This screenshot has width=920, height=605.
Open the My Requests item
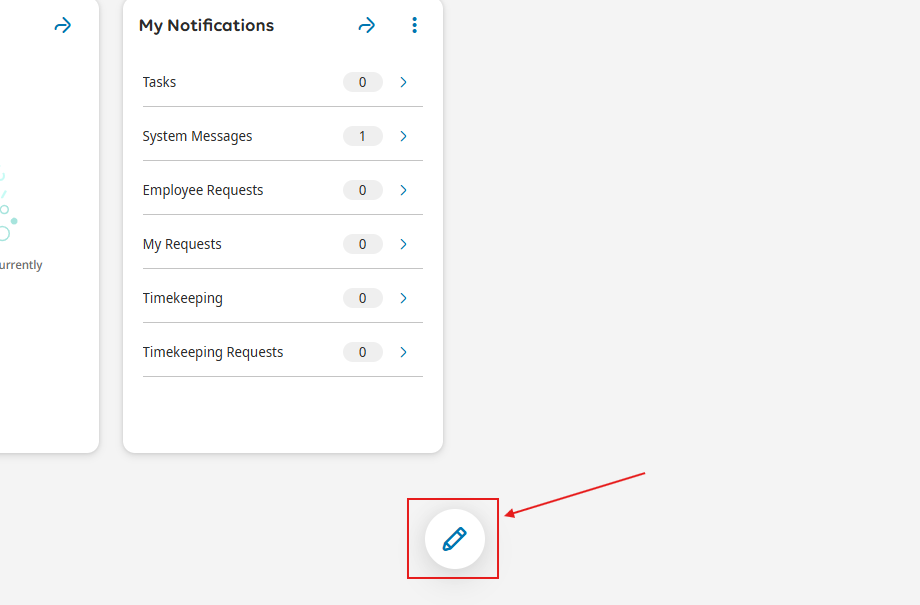click(182, 244)
